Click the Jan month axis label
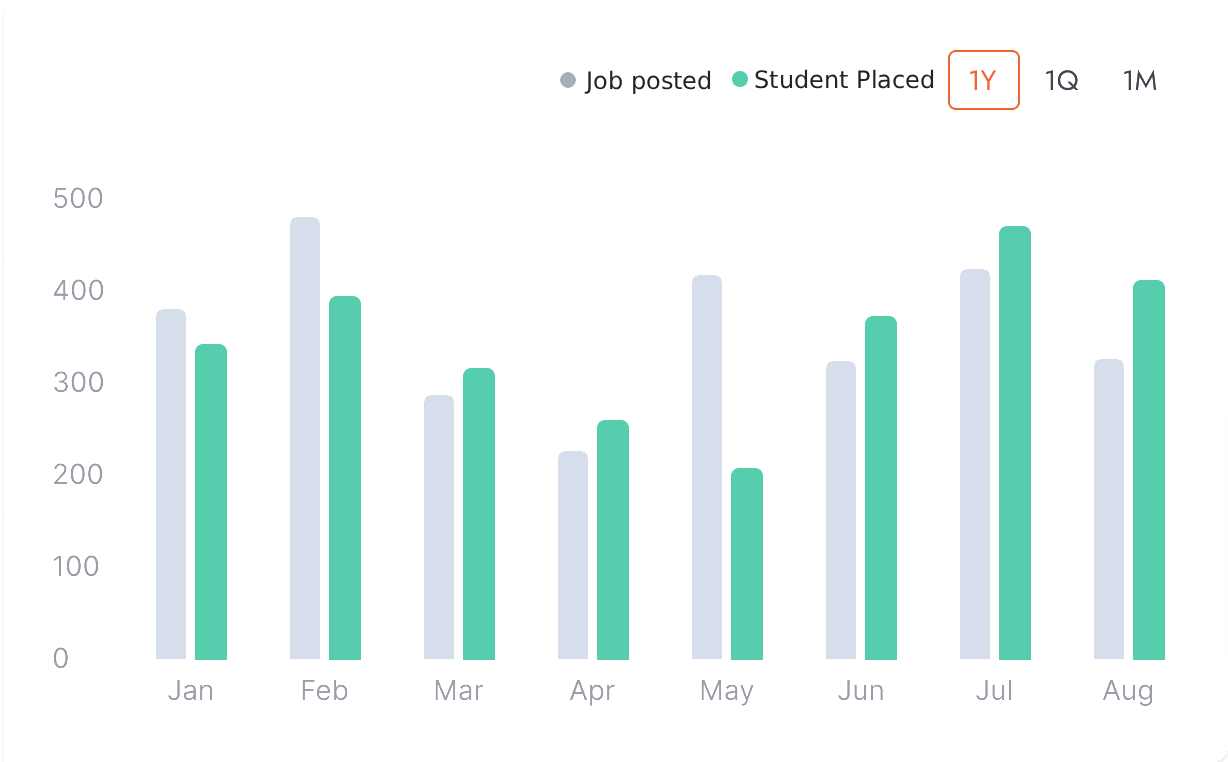Screen dimensions: 1228x762 tap(190, 691)
